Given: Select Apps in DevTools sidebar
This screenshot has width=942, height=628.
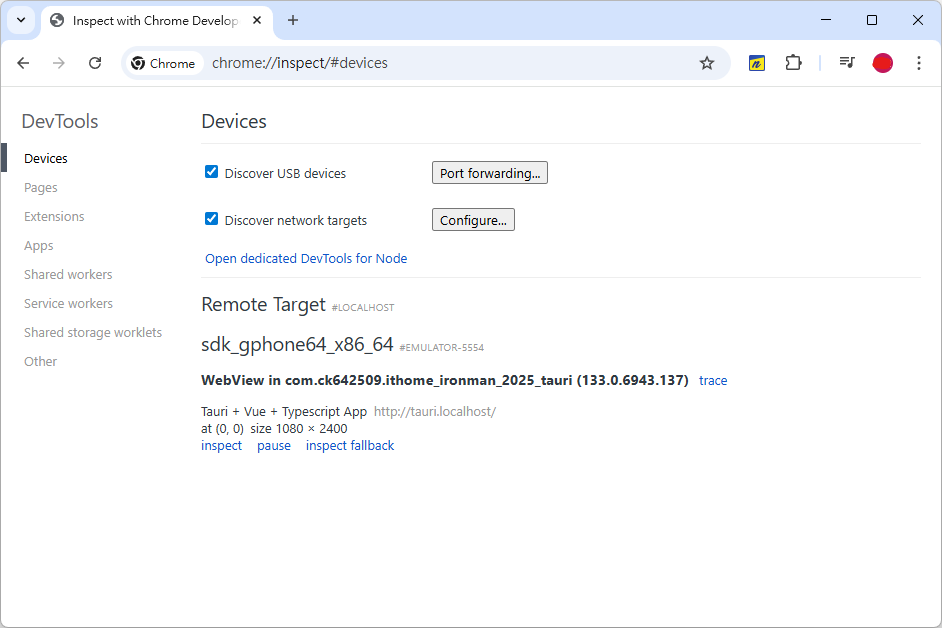Looking at the screenshot, I should point(38,246).
